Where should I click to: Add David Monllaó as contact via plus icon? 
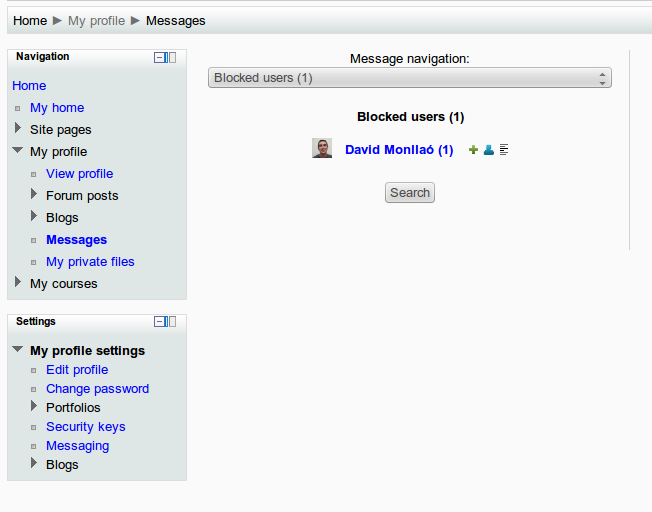click(x=473, y=150)
